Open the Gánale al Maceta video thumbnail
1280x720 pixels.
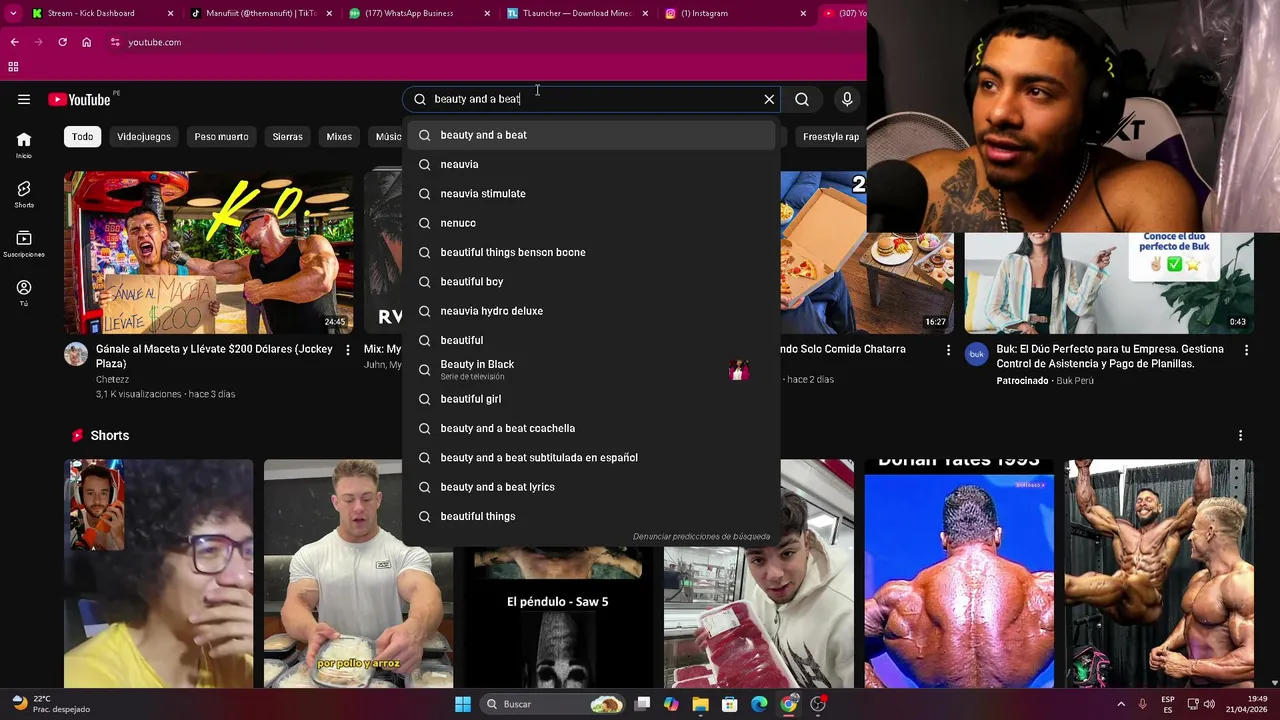208,252
